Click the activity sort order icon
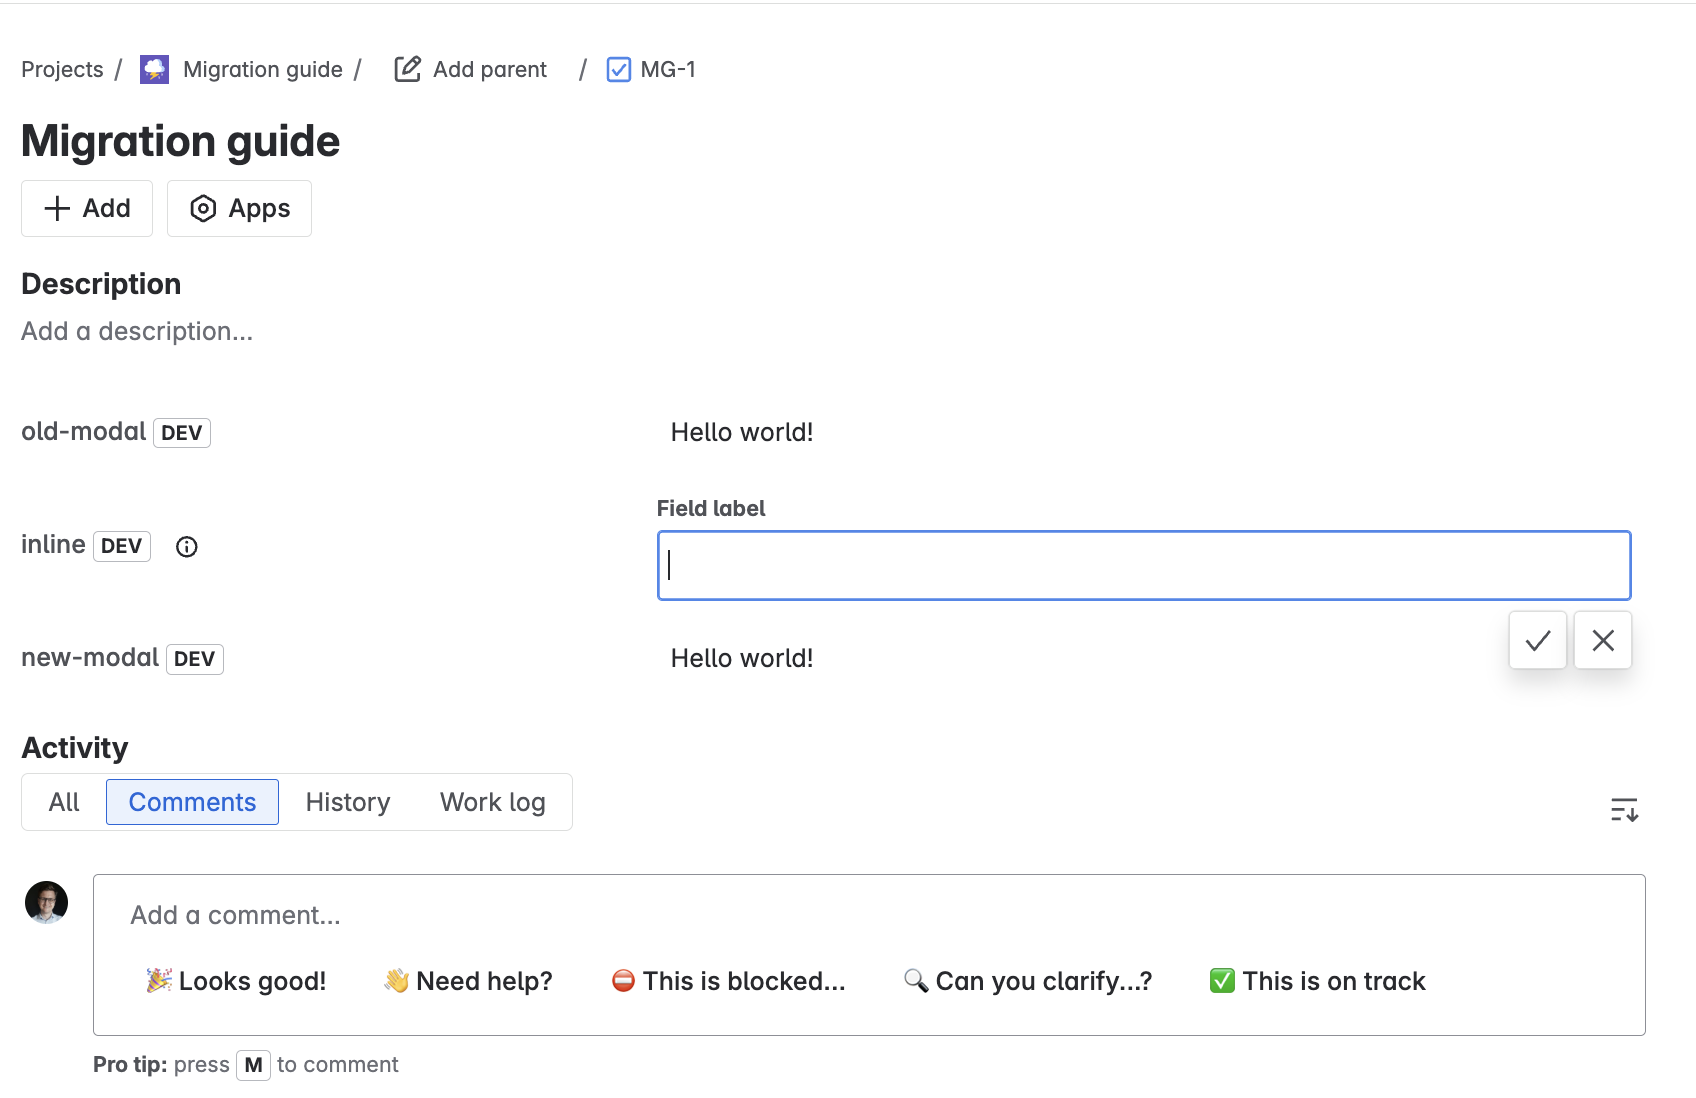Viewport: 1696px width, 1098px height. [x=1624, y=810]
